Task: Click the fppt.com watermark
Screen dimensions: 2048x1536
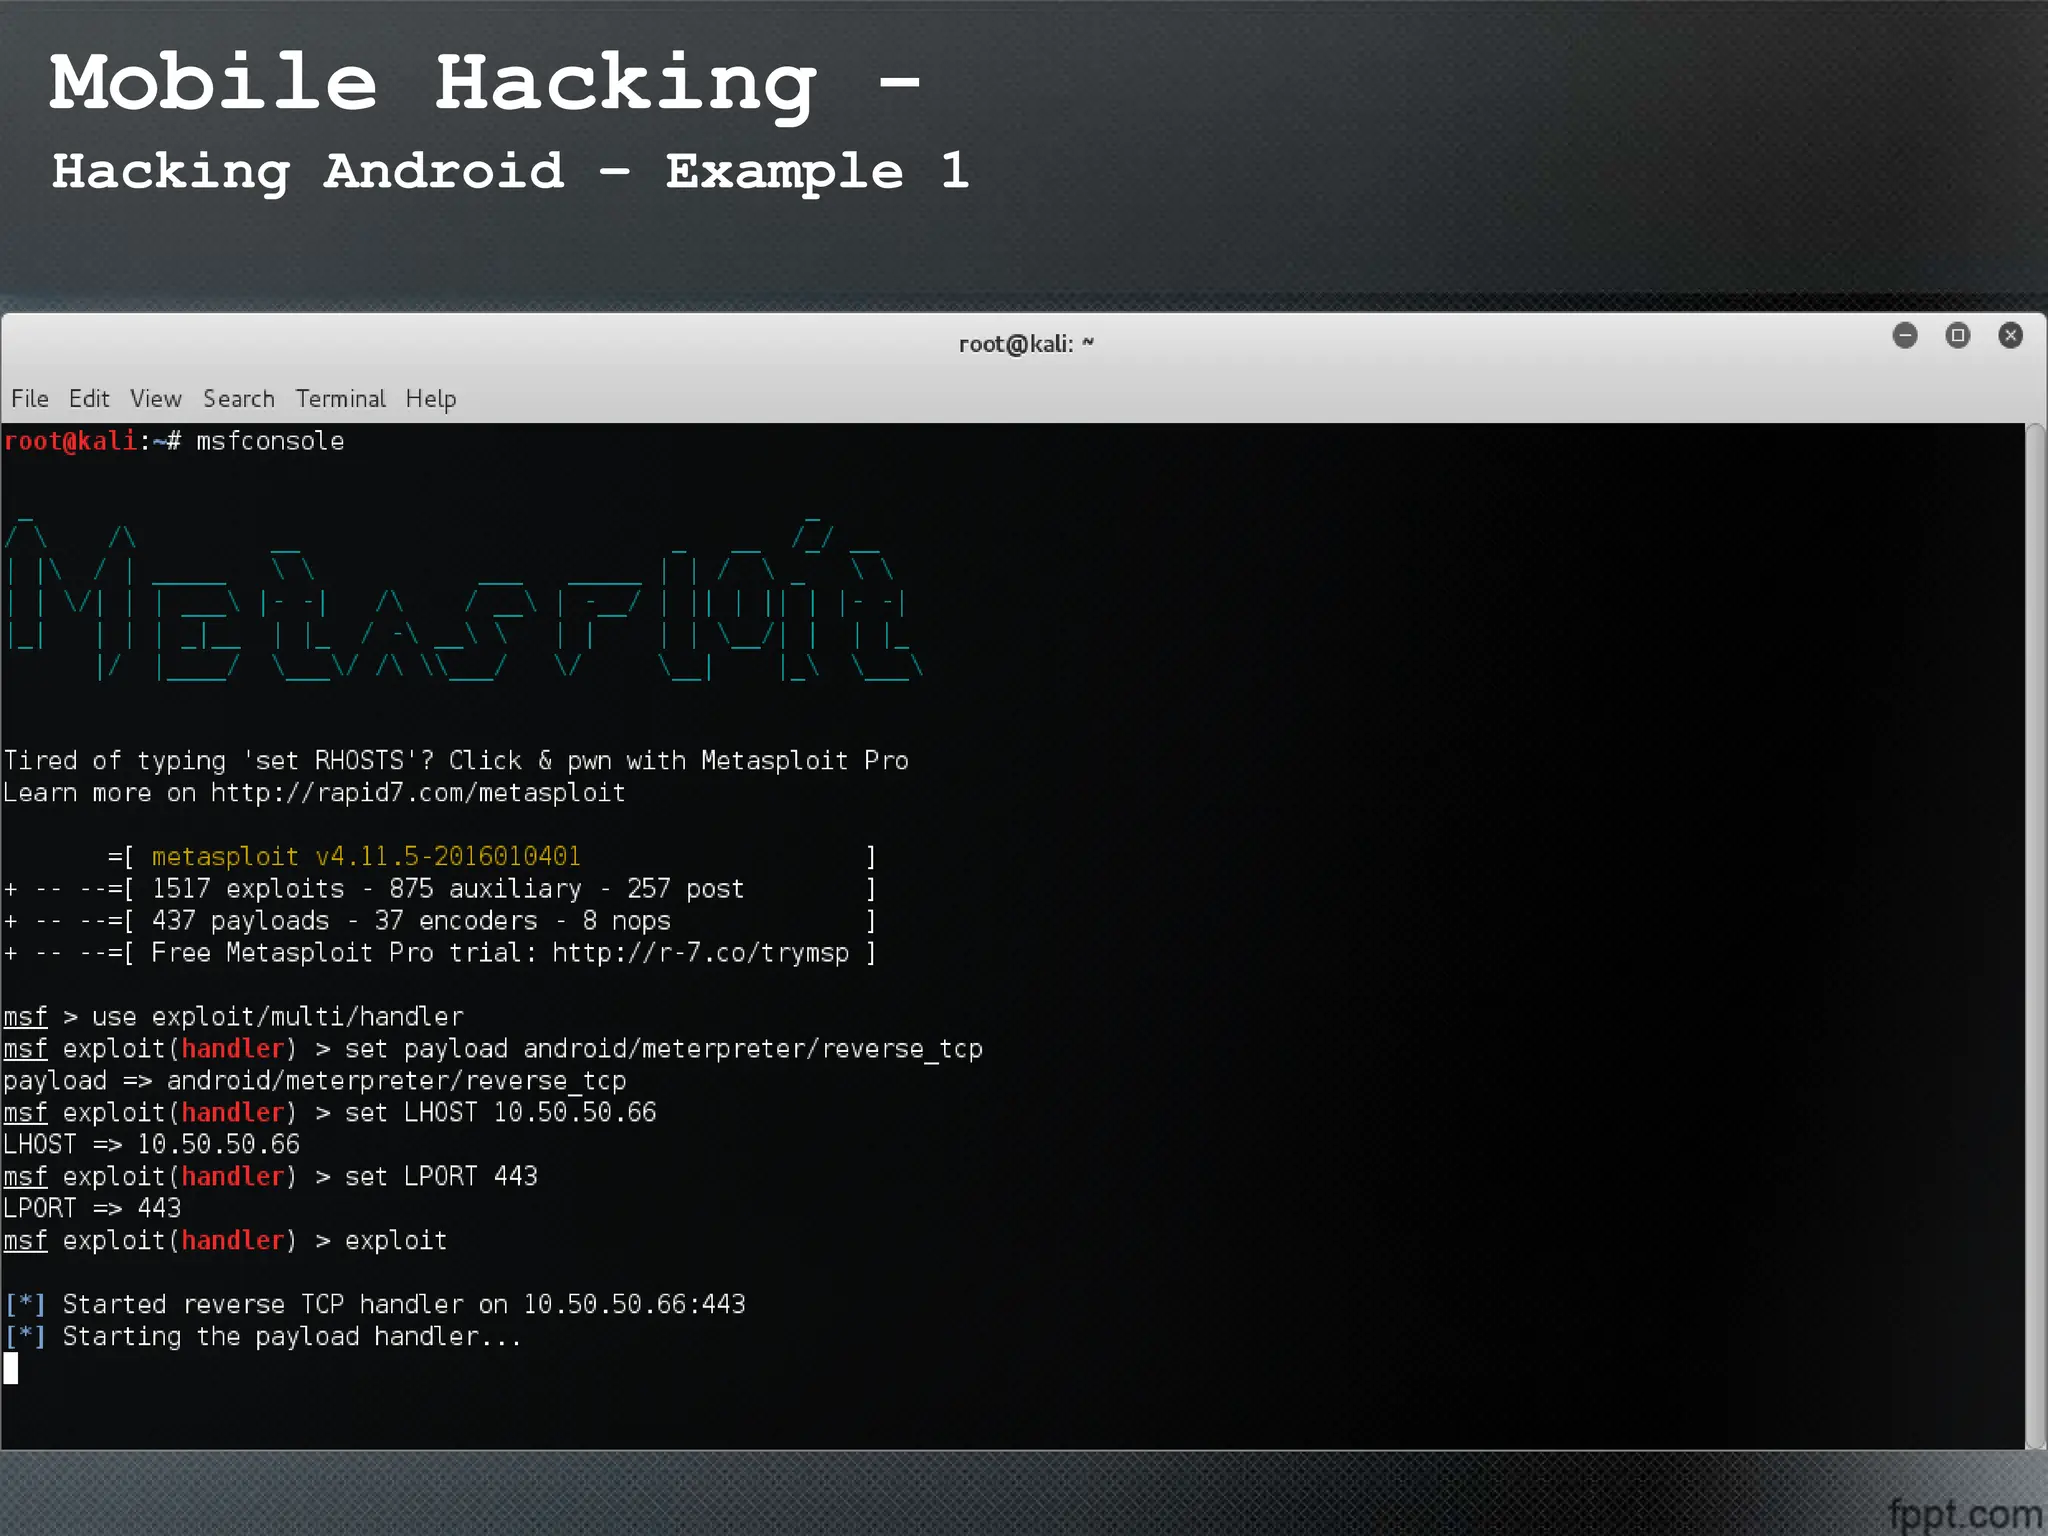Action: 1964,1514
